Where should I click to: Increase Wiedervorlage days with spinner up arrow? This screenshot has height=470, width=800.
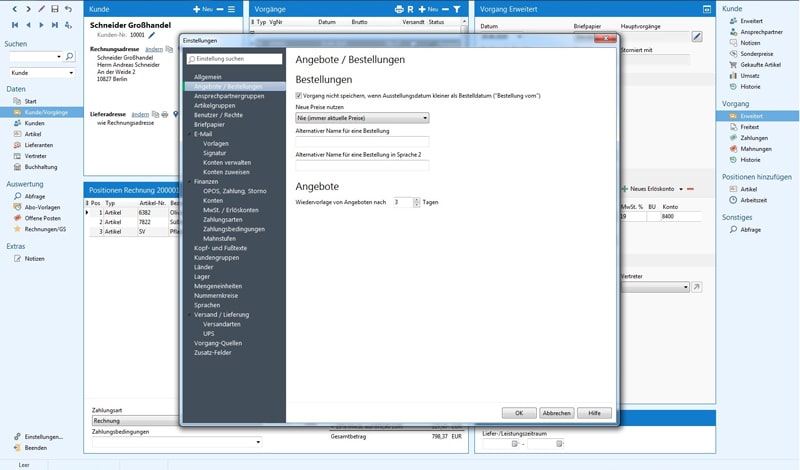point(415,199)
